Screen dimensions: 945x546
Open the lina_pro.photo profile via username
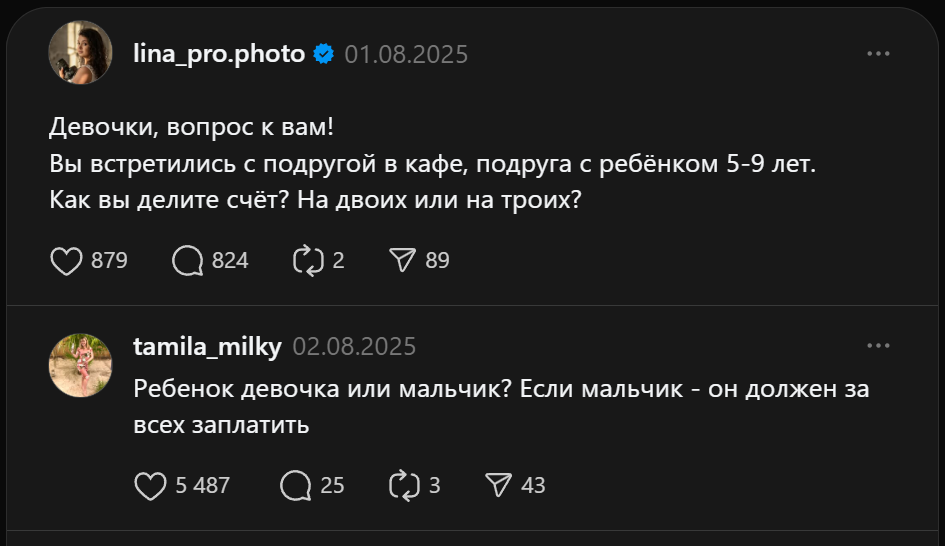coord(218,54)
